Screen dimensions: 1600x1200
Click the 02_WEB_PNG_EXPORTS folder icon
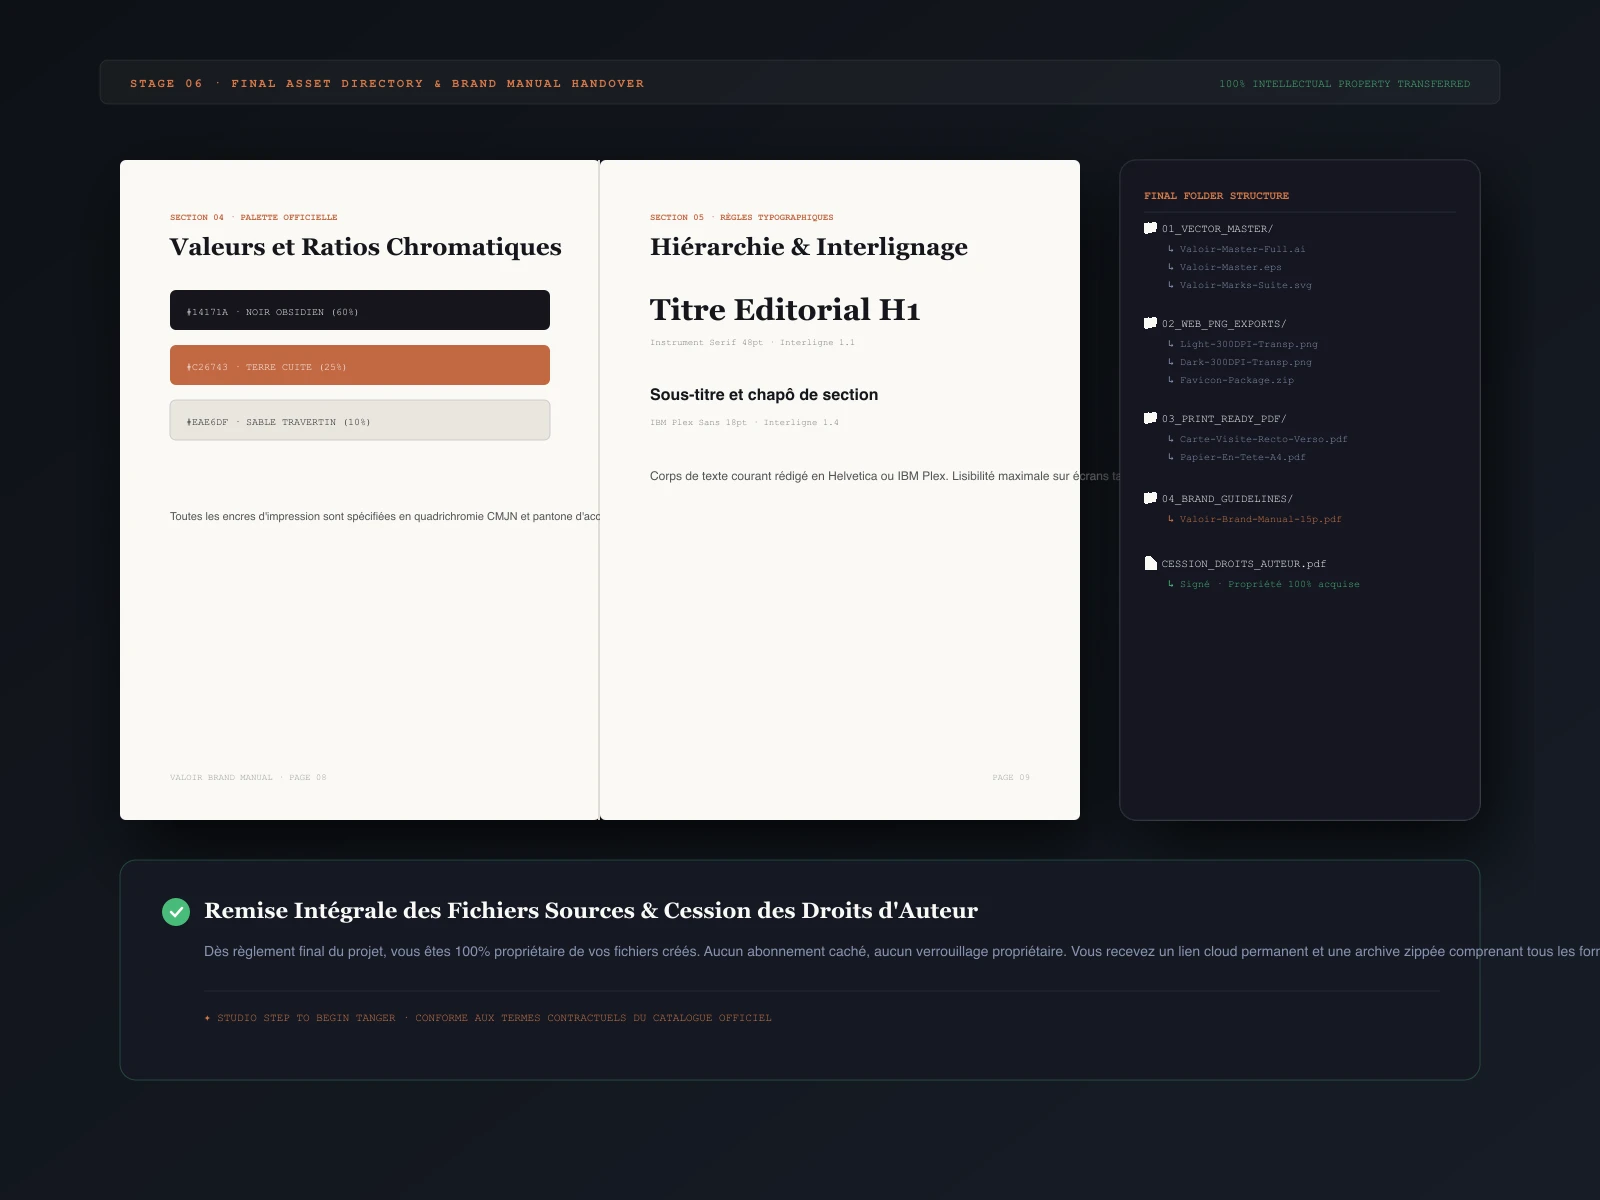tap(1150, 323)
